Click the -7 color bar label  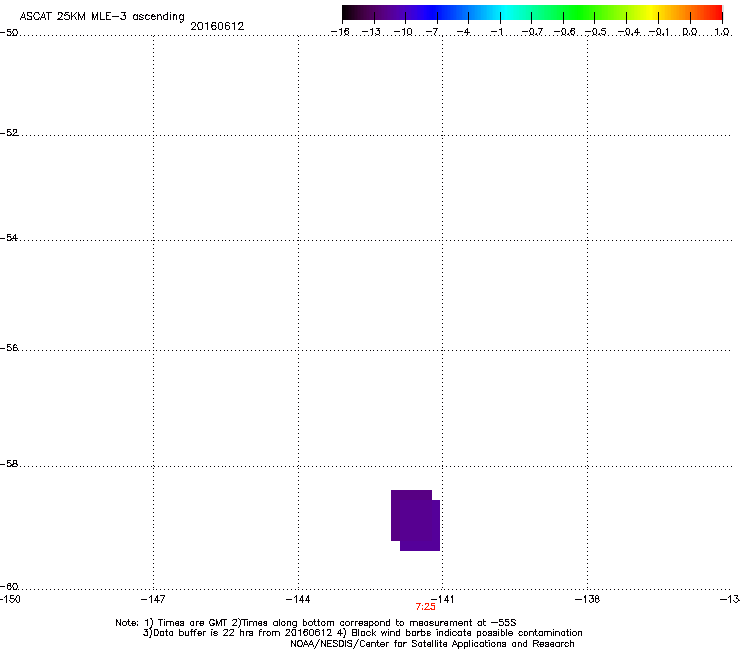(432, 32)
